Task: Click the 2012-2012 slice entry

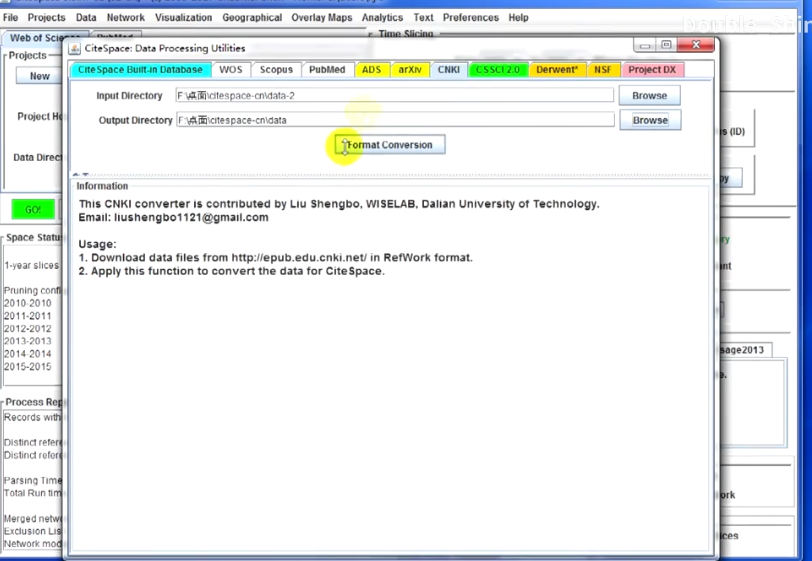Action: coord(28,329)
